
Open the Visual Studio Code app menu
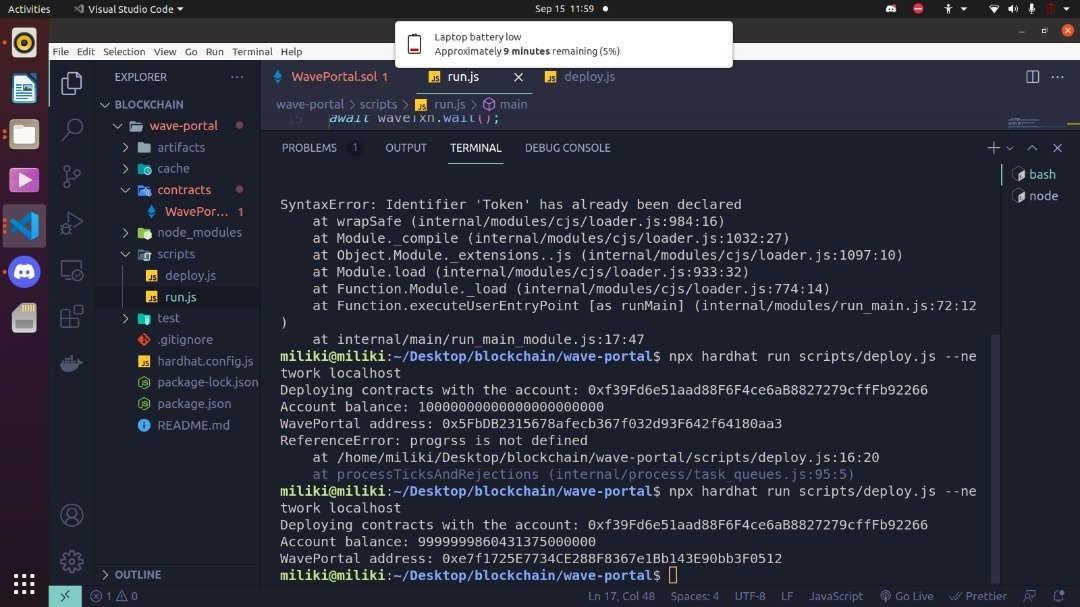click(129, 9)
